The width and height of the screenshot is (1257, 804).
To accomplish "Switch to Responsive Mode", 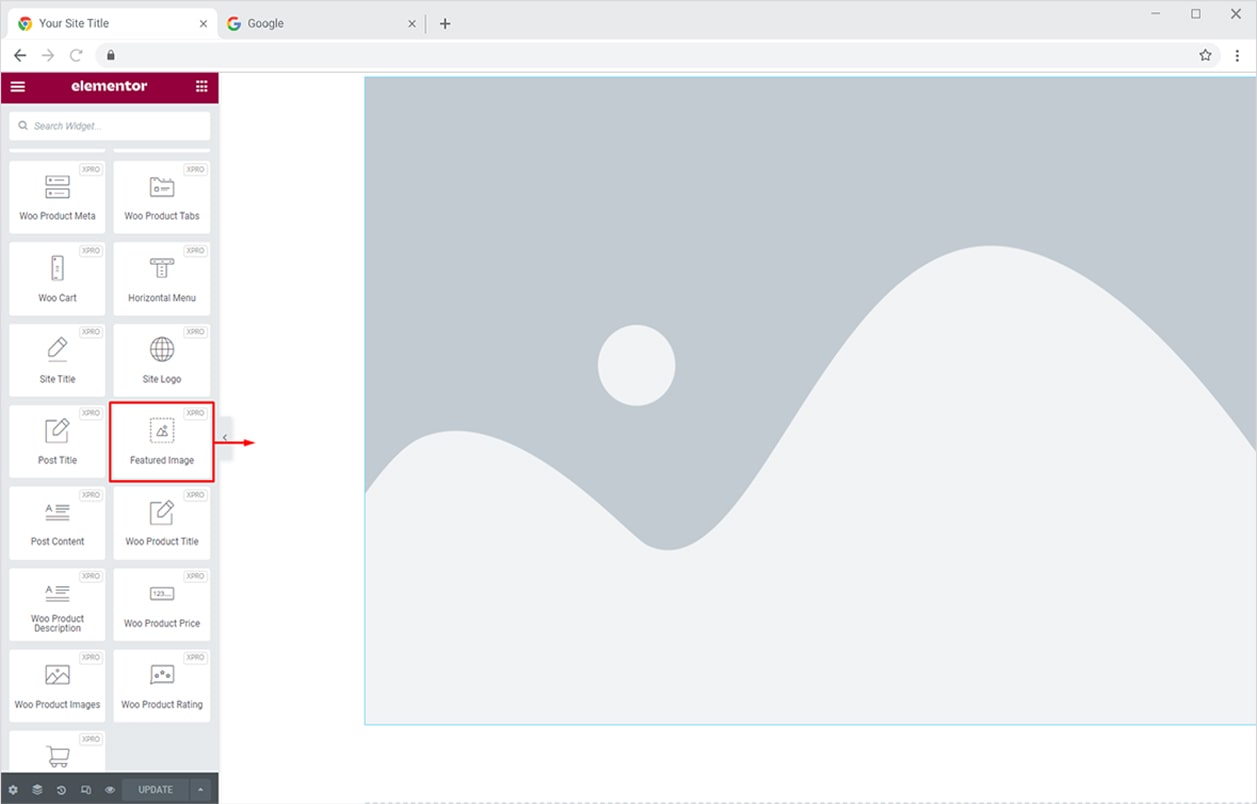I will 86,790.
